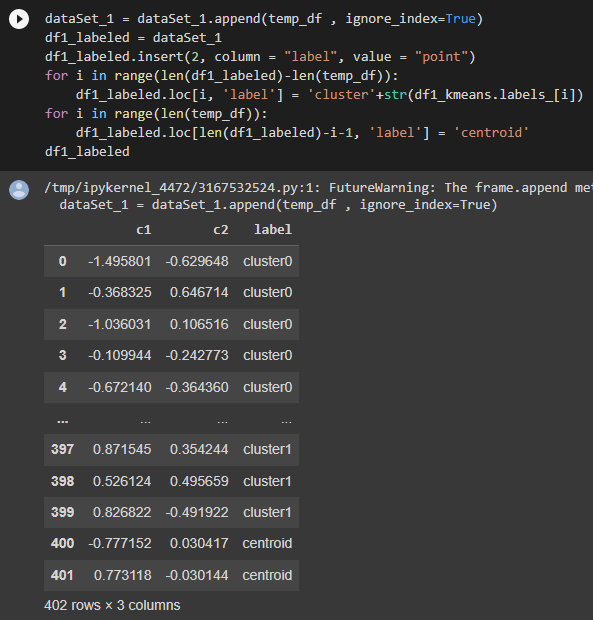Click the value 0.106516 in c2
The image size is (593, 620).
(x=199, y=325)
